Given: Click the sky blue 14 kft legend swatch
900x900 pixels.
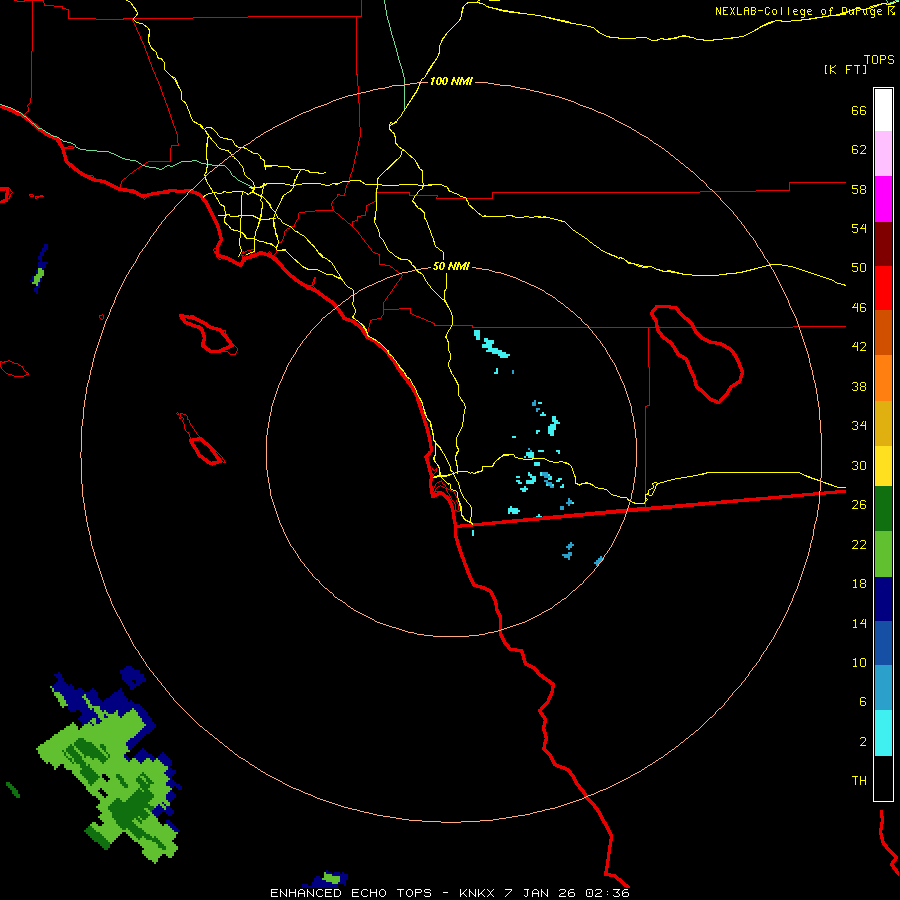Looking at the screenshot, I should [883, 688].
